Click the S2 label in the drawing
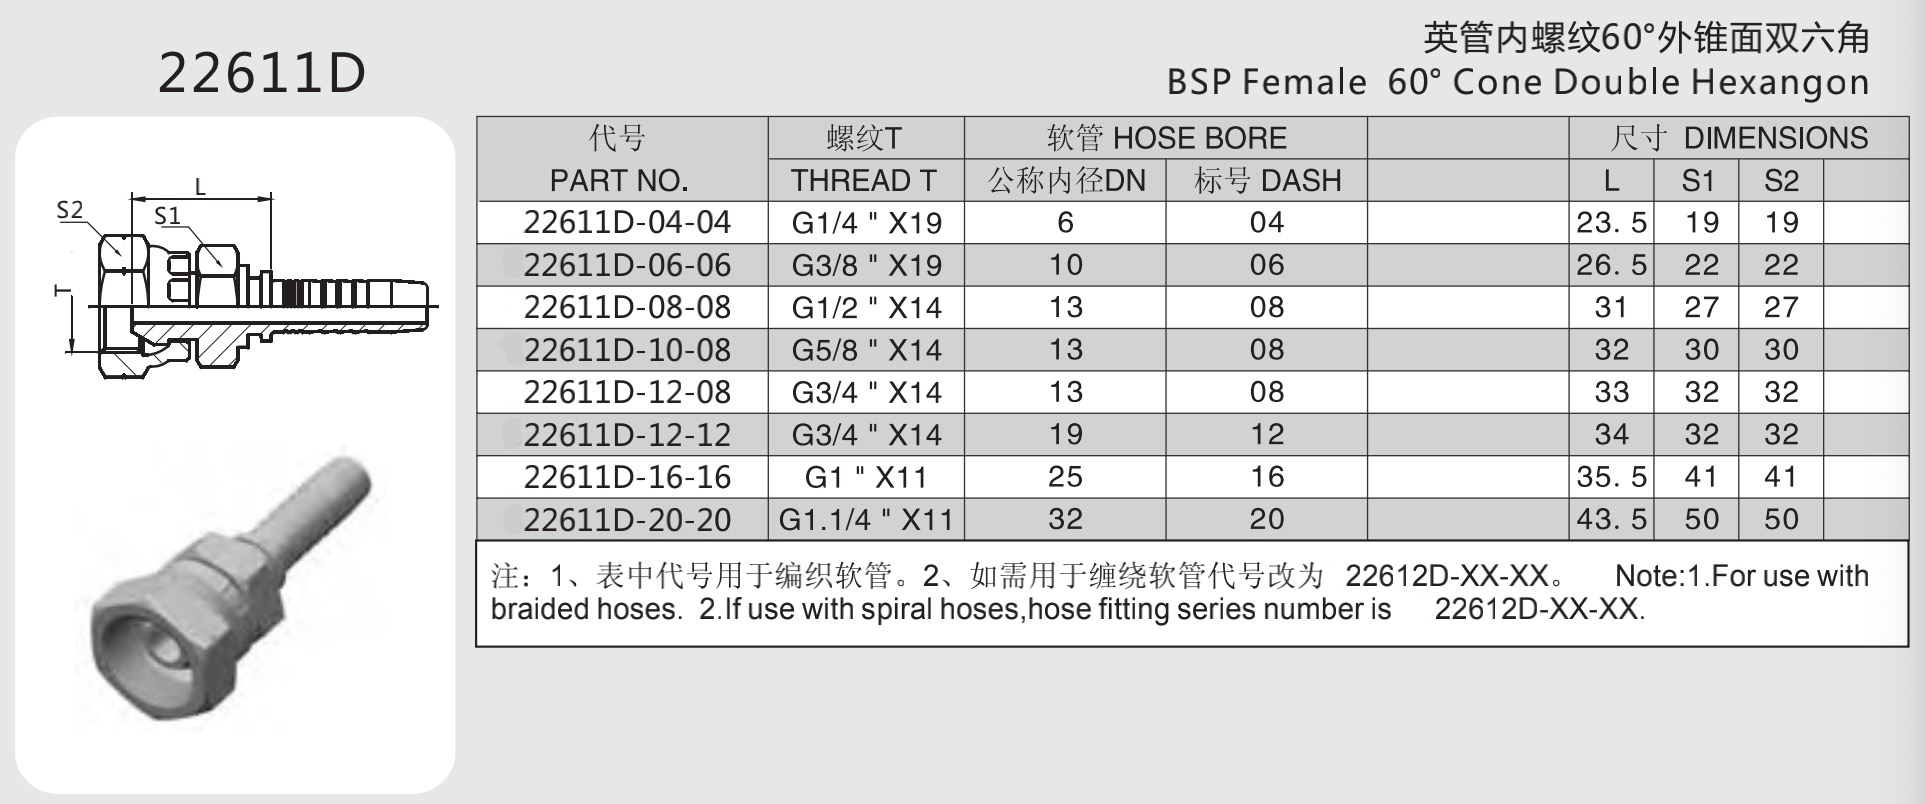This screenshot has width=1926, height=804. [70, 210]
